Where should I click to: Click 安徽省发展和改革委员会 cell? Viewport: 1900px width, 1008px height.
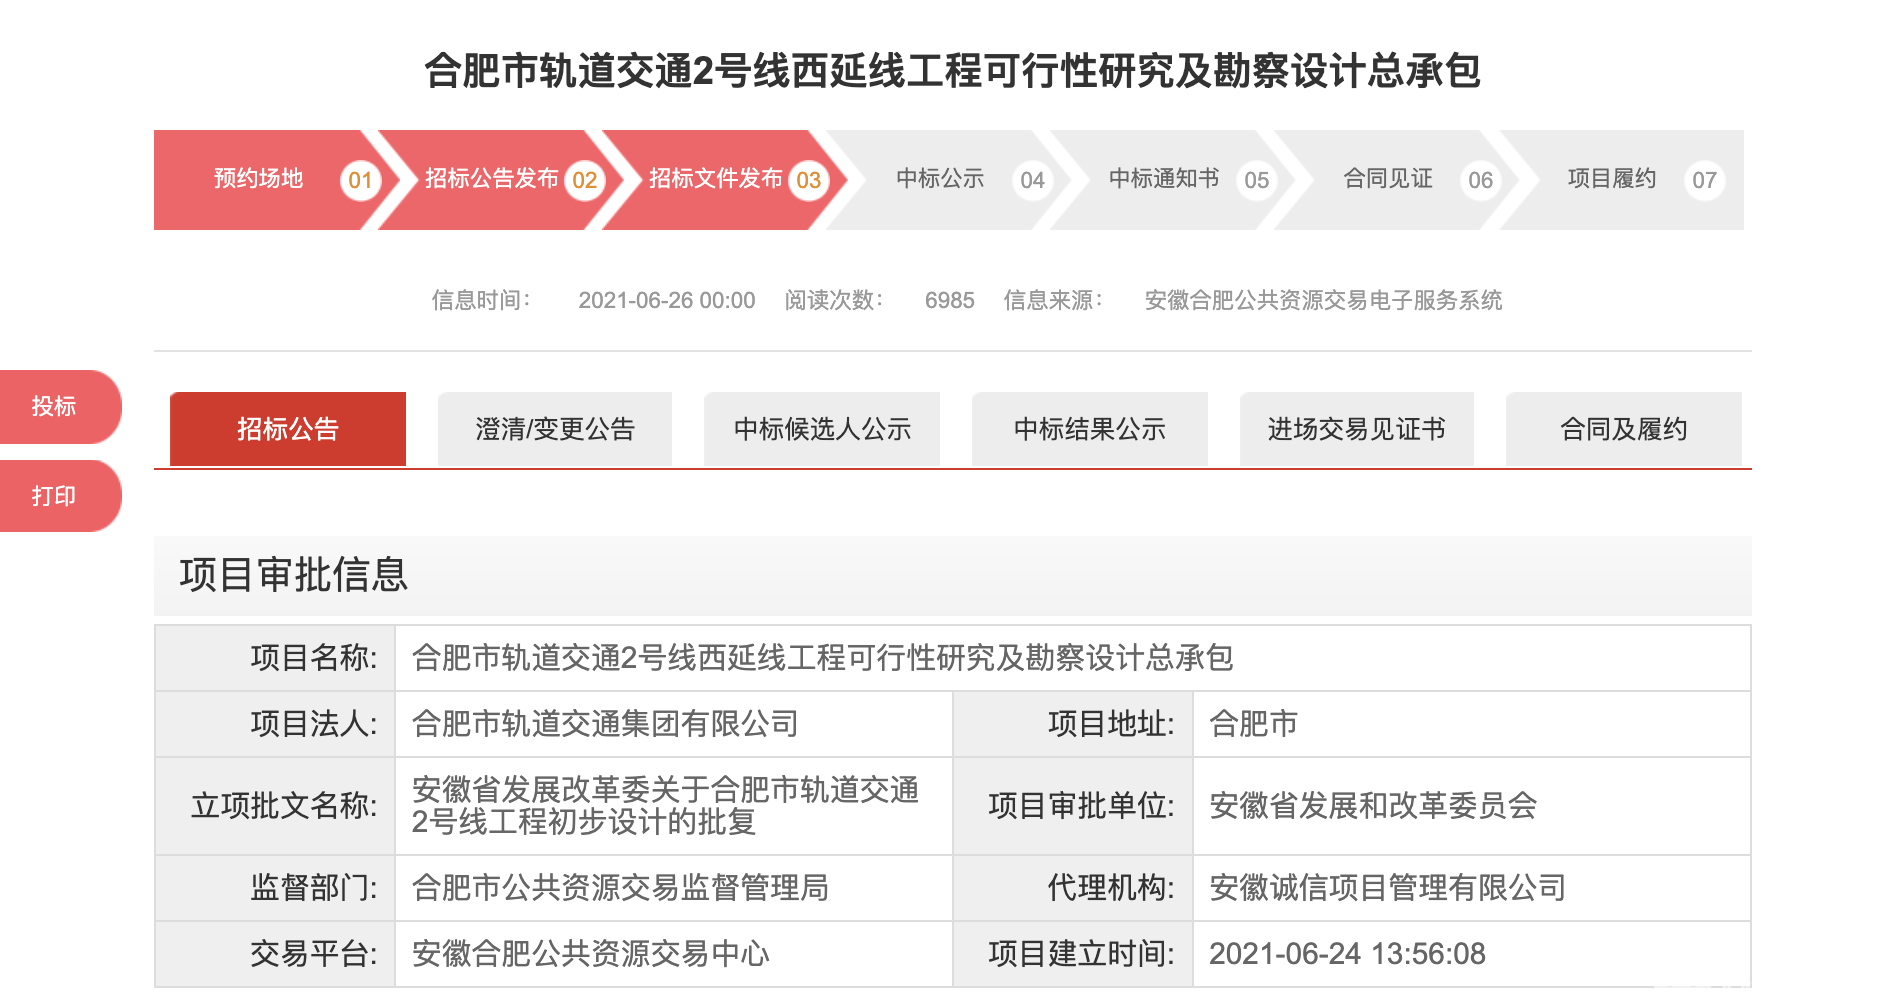[x=1472, y=806]
